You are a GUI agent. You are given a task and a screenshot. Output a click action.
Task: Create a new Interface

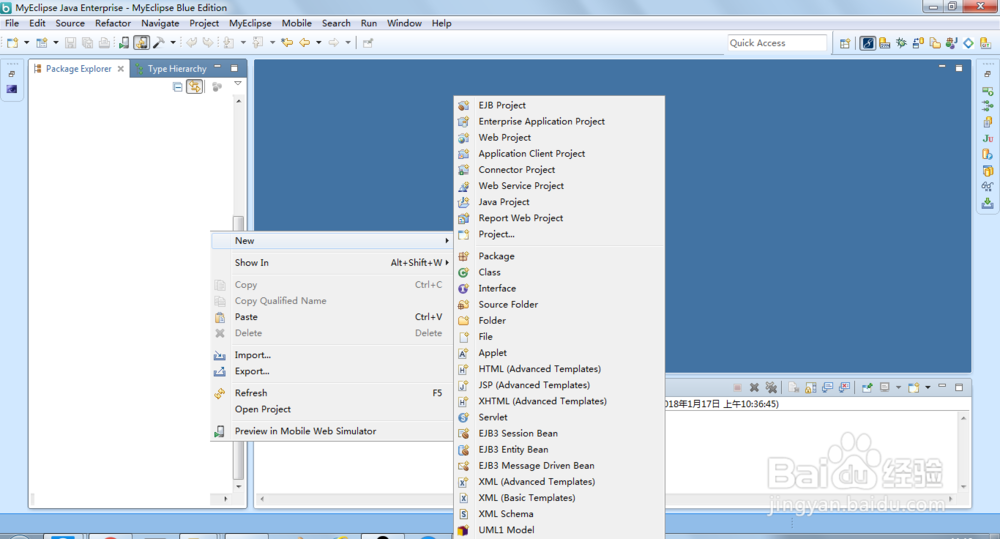click(x=559, y=288)
